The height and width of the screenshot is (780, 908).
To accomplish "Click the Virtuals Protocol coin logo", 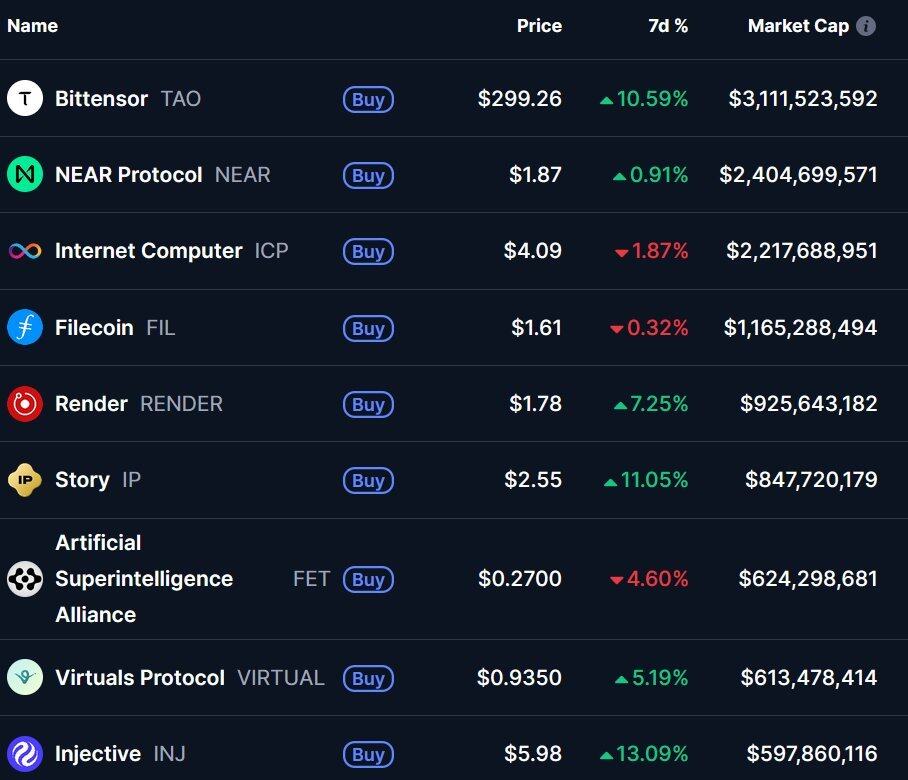I will pyautogui.click(x=25, y=677).
